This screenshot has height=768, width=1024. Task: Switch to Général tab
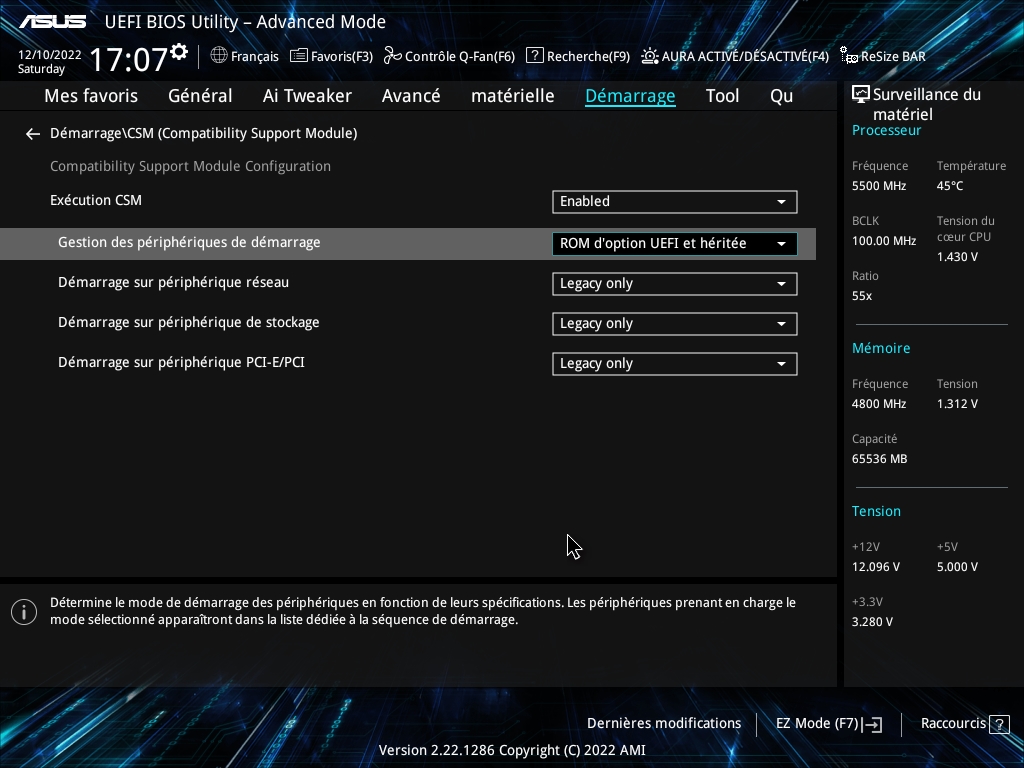click(200, 96)
